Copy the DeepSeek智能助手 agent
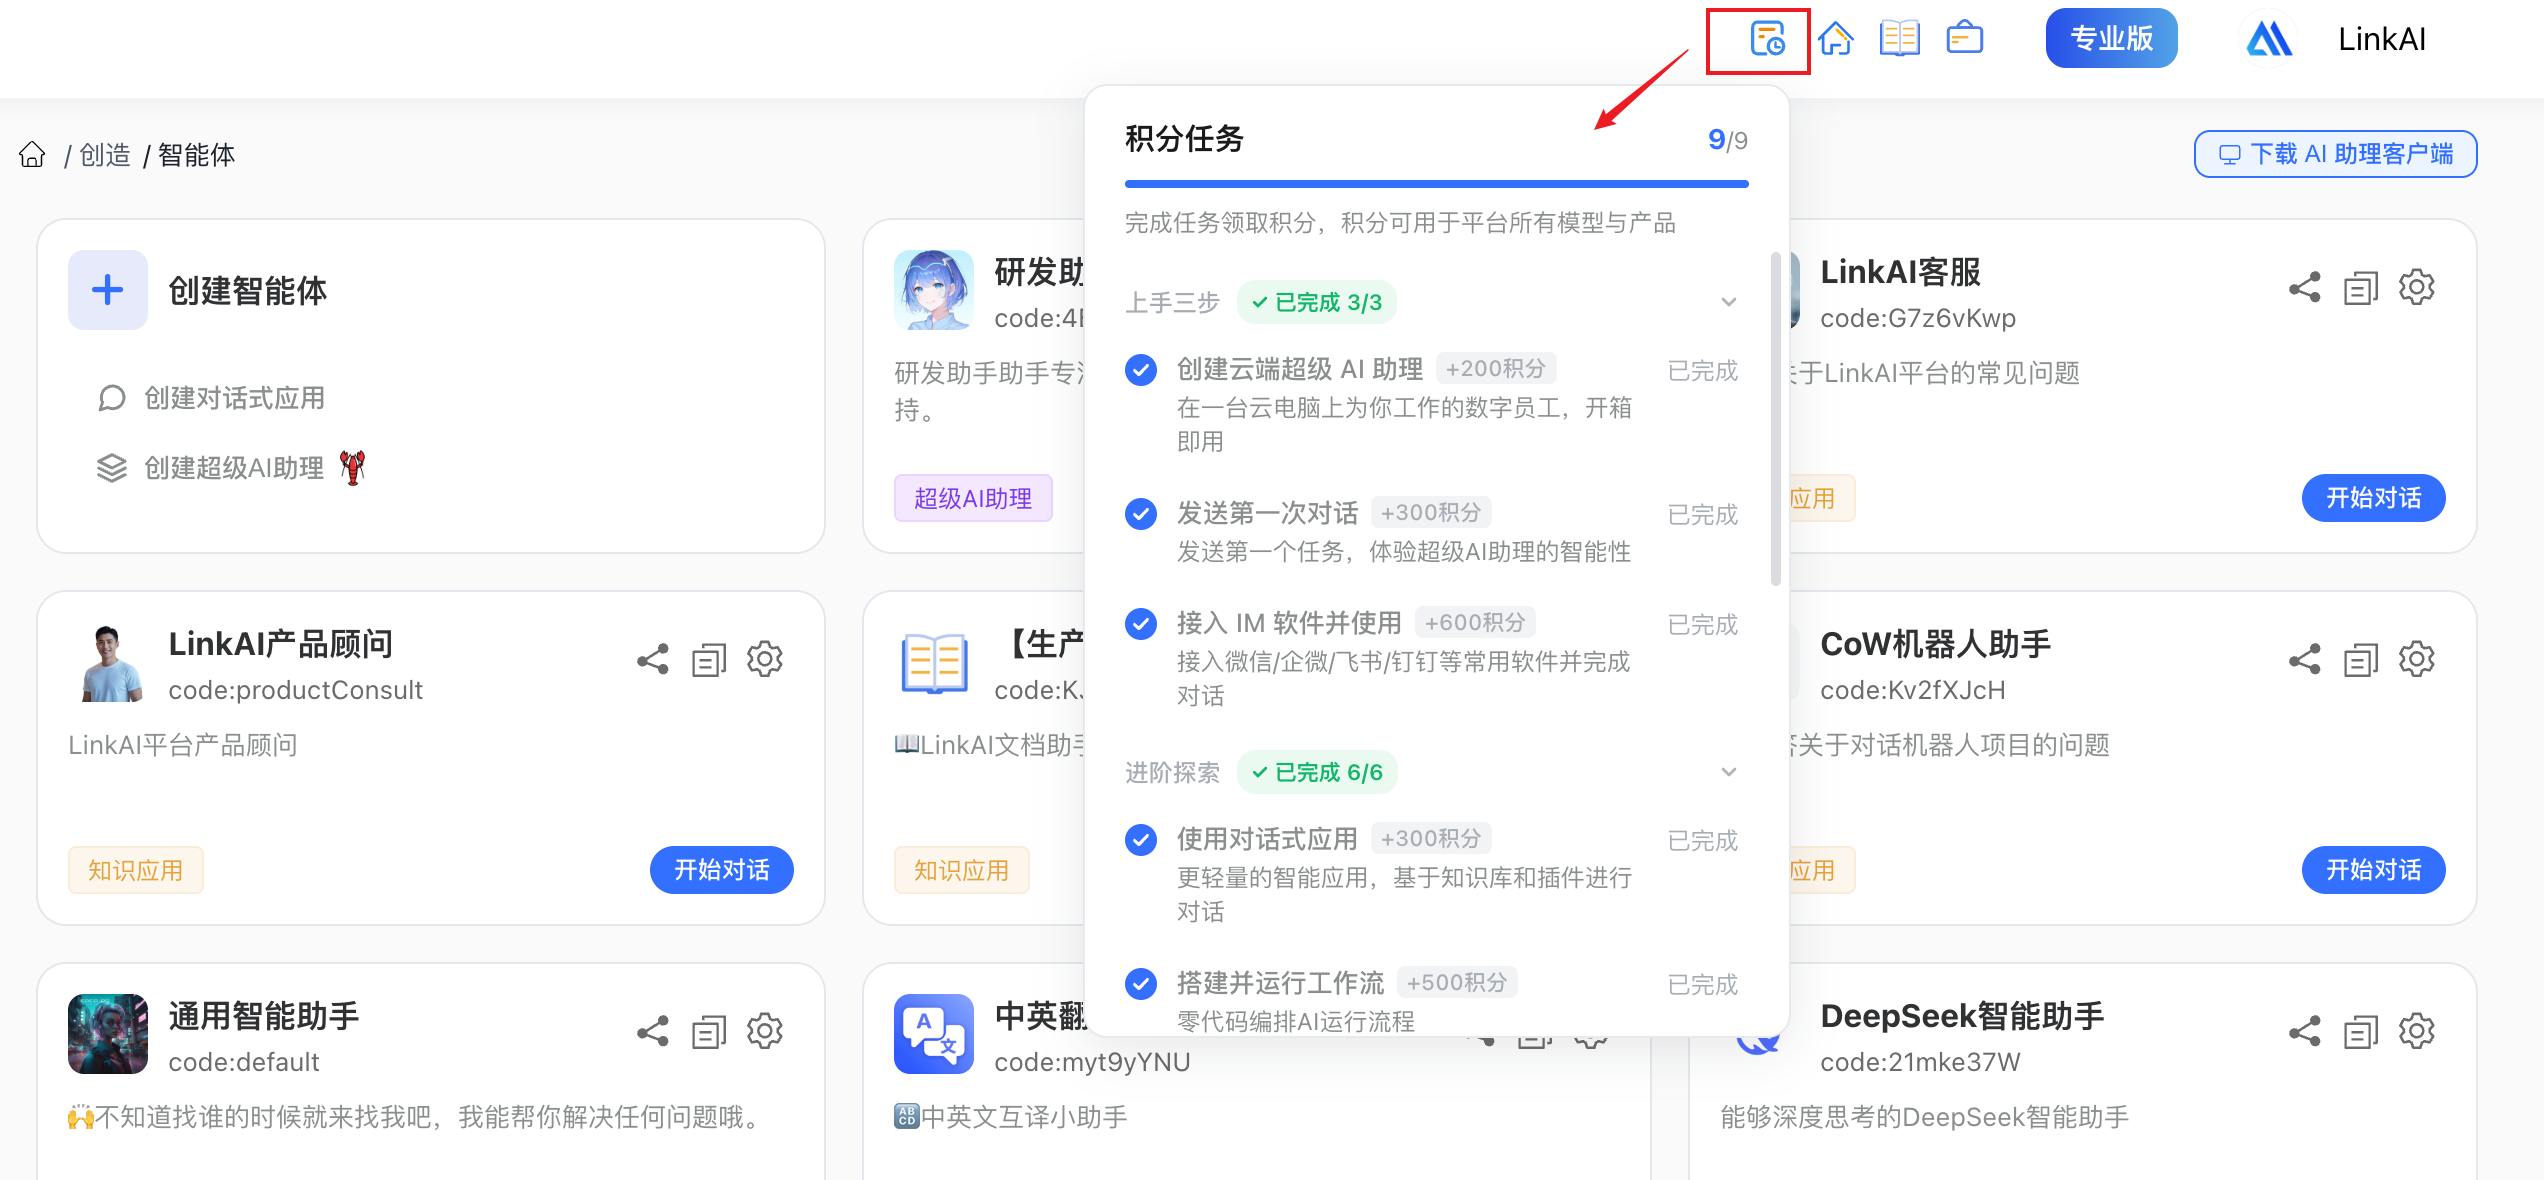The image size is (2544, 1180). [2361, 1032]
